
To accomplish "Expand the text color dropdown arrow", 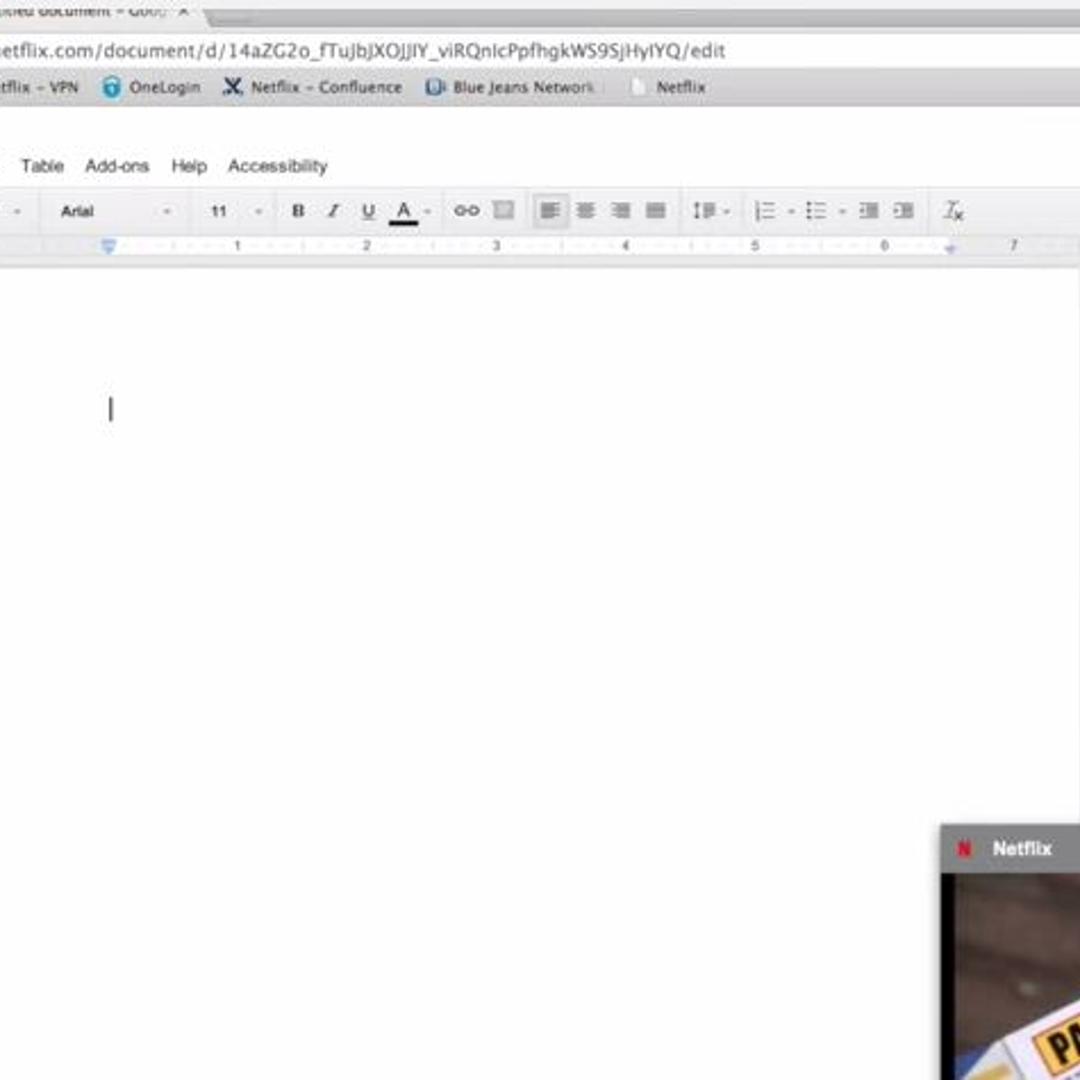I will click(428, 211).
